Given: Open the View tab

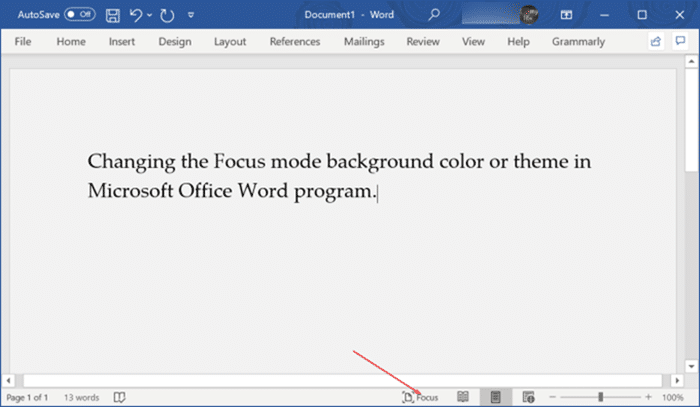Looking at the screenshot, I should (473, 42).
